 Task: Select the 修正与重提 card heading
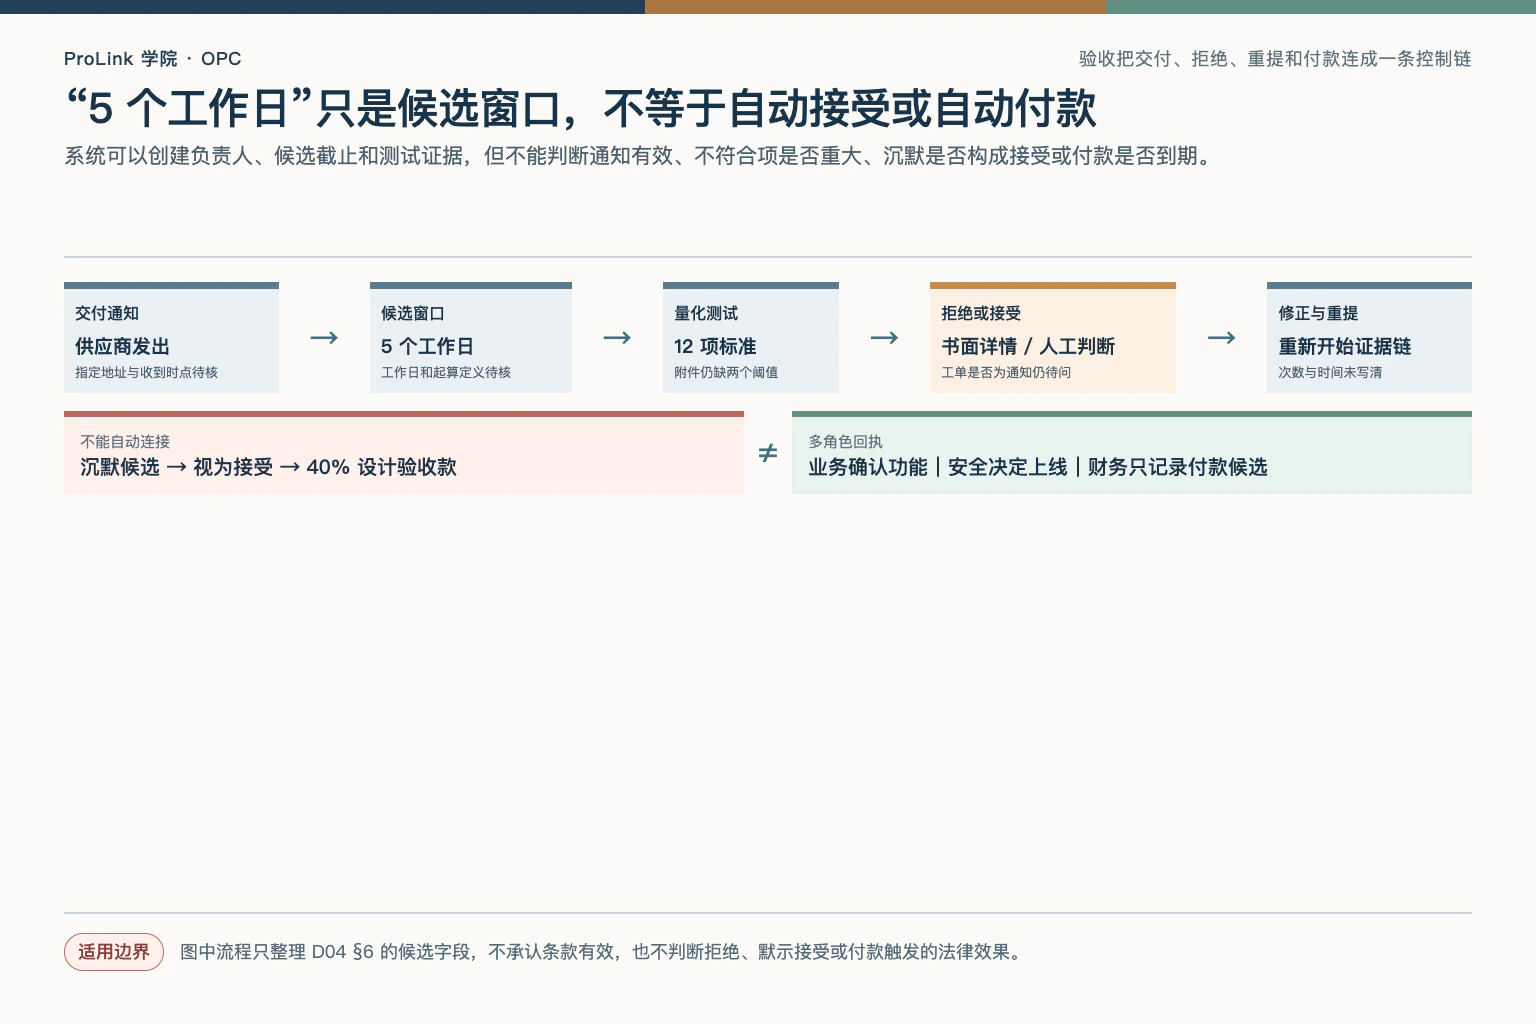(x=1318, y=313)
